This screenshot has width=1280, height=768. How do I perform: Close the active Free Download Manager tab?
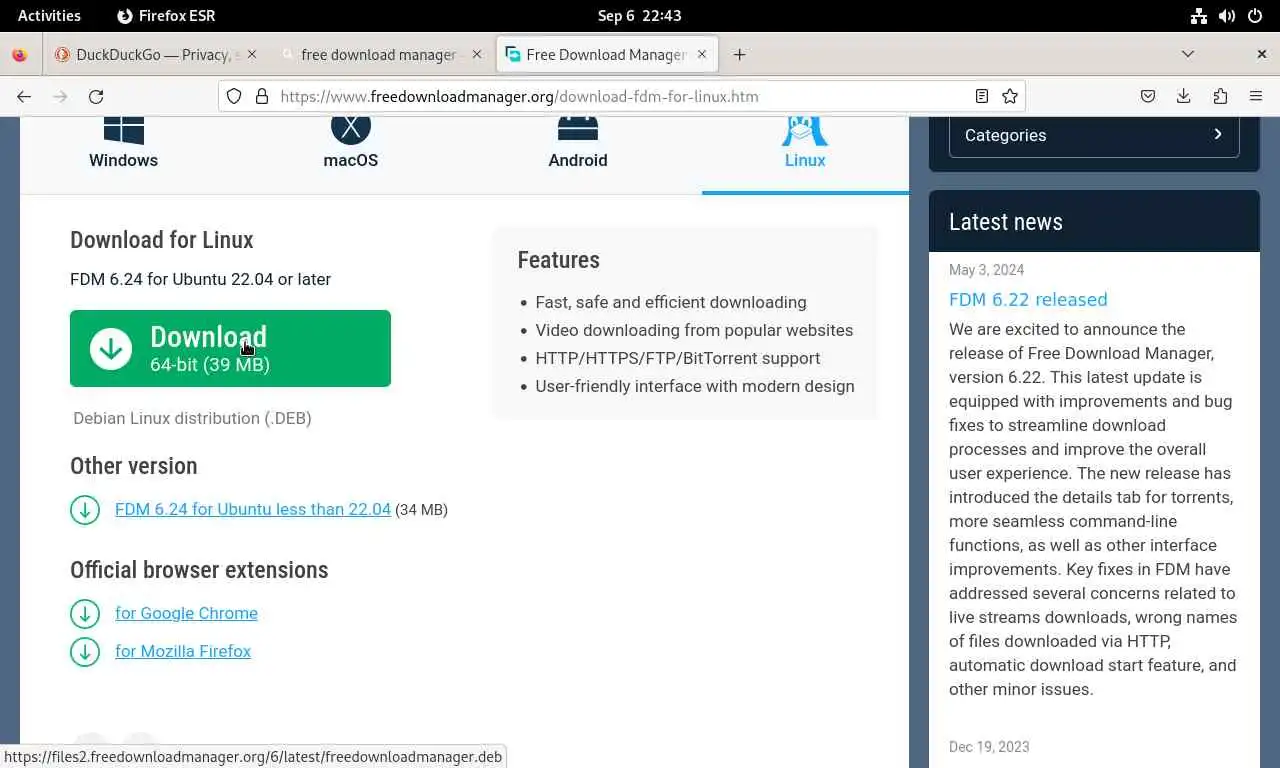[x=701, y=54]
